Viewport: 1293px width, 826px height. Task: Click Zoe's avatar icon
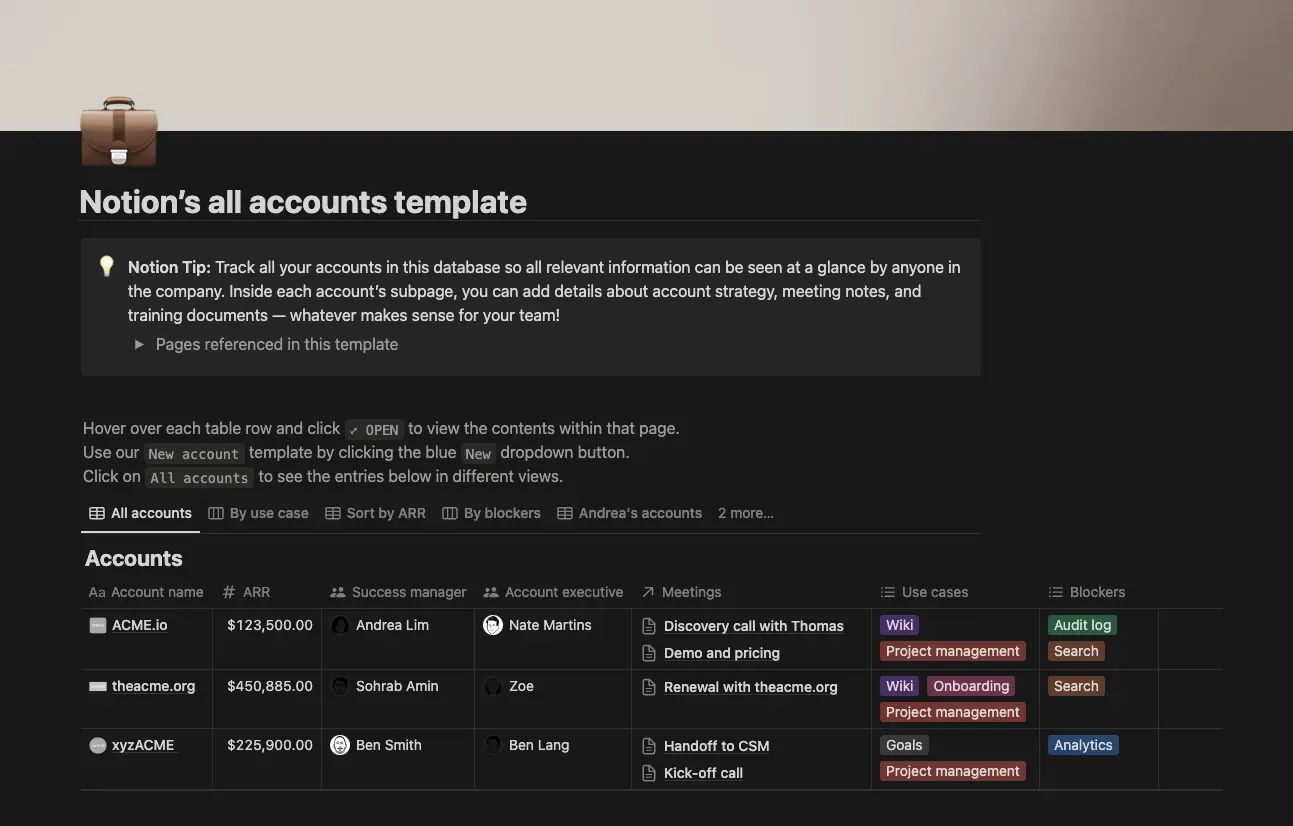coord(493,686)
